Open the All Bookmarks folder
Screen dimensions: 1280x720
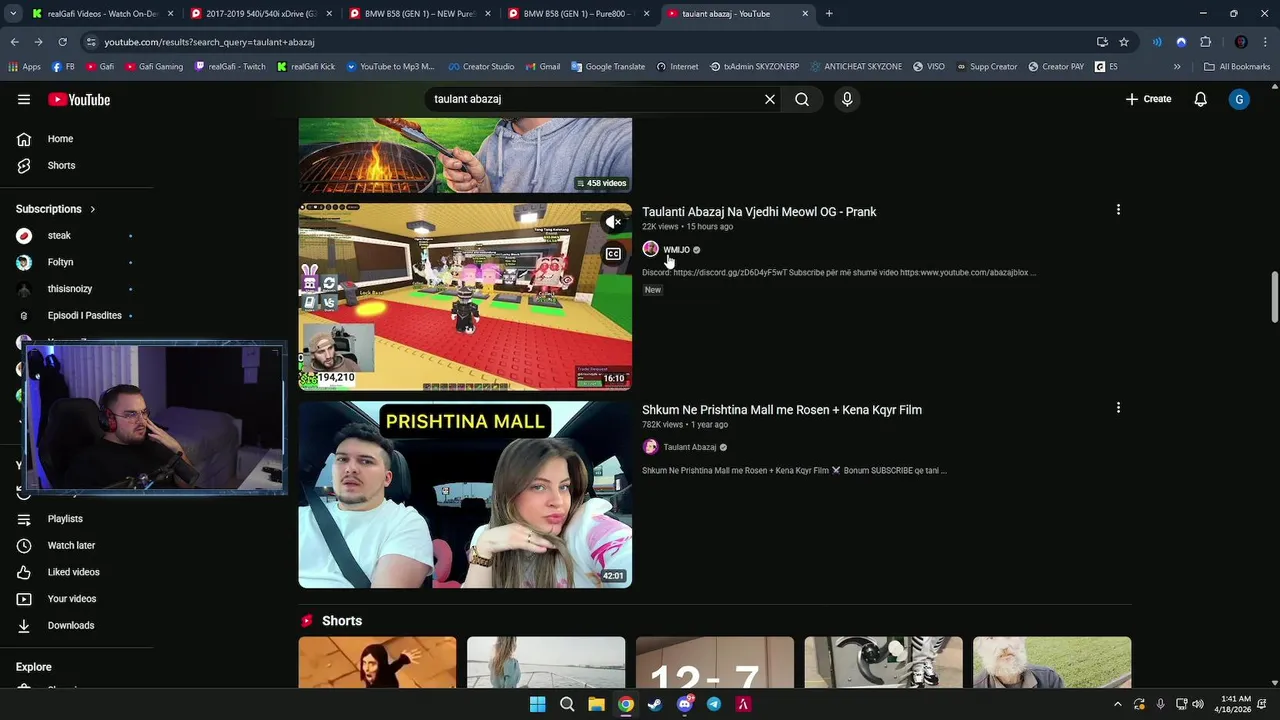(1237, 67)
